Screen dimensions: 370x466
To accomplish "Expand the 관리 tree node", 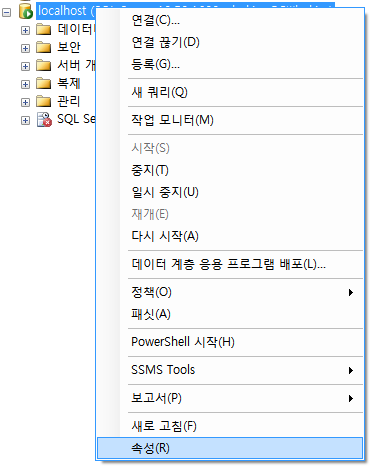I will pos(25,103).
